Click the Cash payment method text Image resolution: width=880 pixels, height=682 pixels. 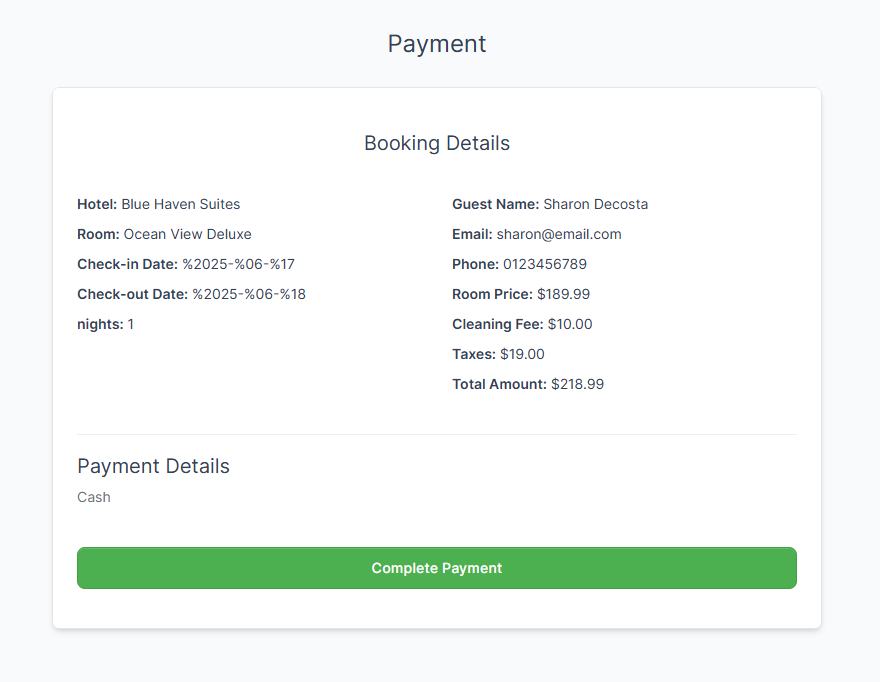tap(94, 497)
